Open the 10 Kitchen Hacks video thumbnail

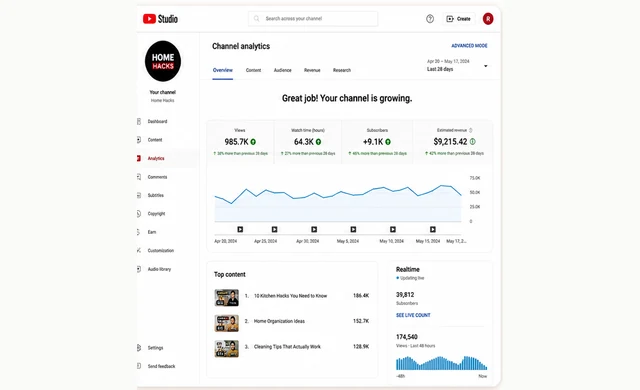[227, 297]
